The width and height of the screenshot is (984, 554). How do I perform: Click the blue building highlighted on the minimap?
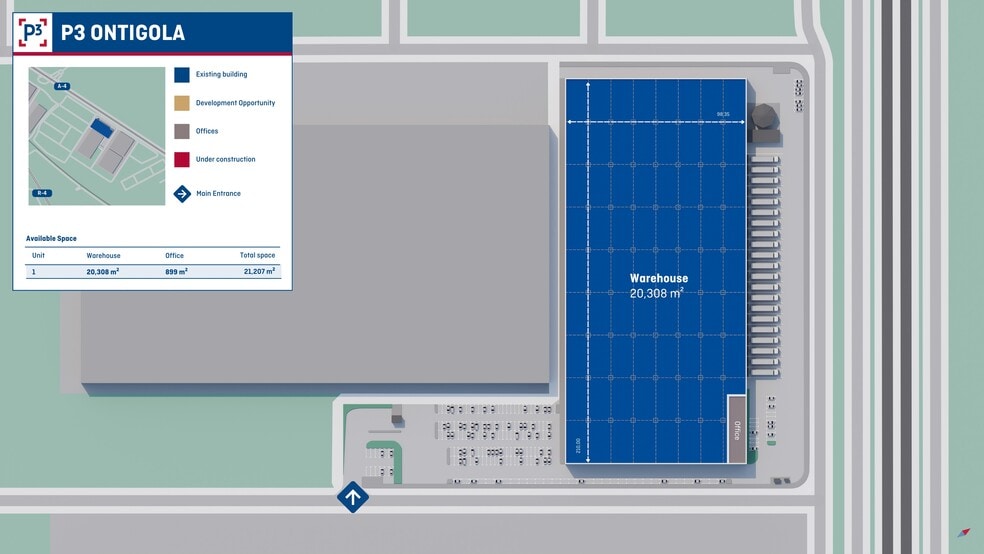click(x=101, y=127)
